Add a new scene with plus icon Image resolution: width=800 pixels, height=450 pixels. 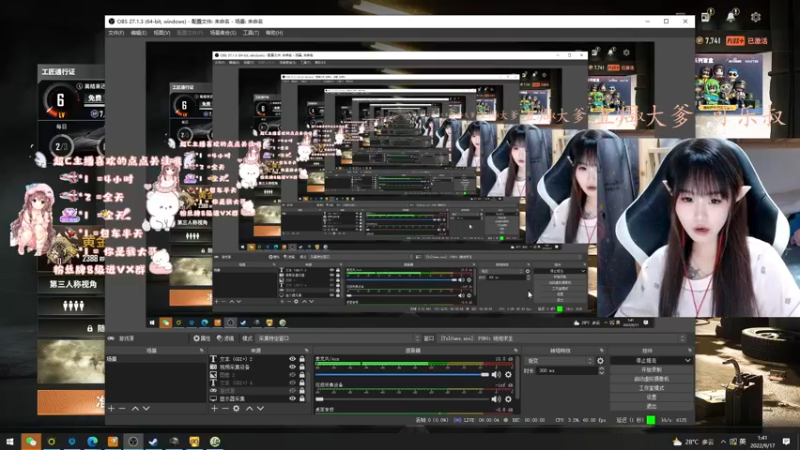111,409
